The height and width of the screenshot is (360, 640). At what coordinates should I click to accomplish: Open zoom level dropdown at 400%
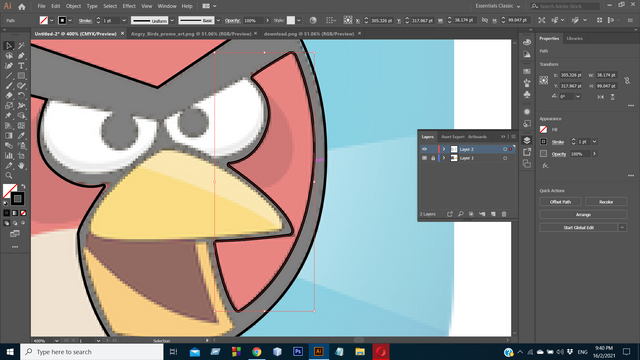point(56,341)
